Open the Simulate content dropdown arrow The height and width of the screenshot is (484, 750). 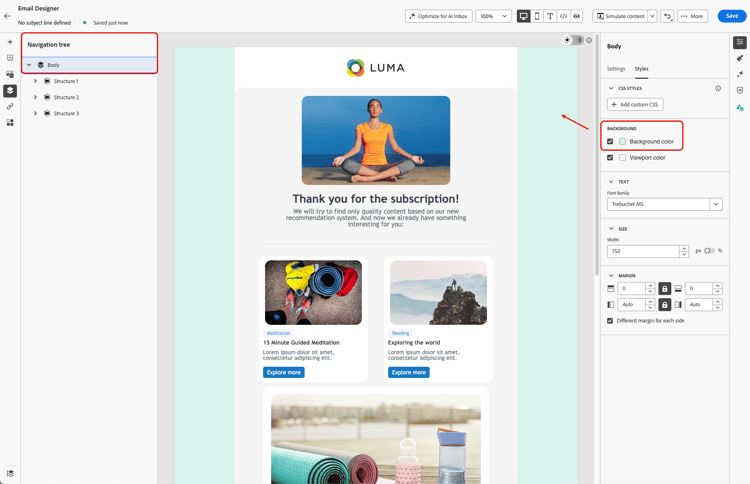point(652,16)
